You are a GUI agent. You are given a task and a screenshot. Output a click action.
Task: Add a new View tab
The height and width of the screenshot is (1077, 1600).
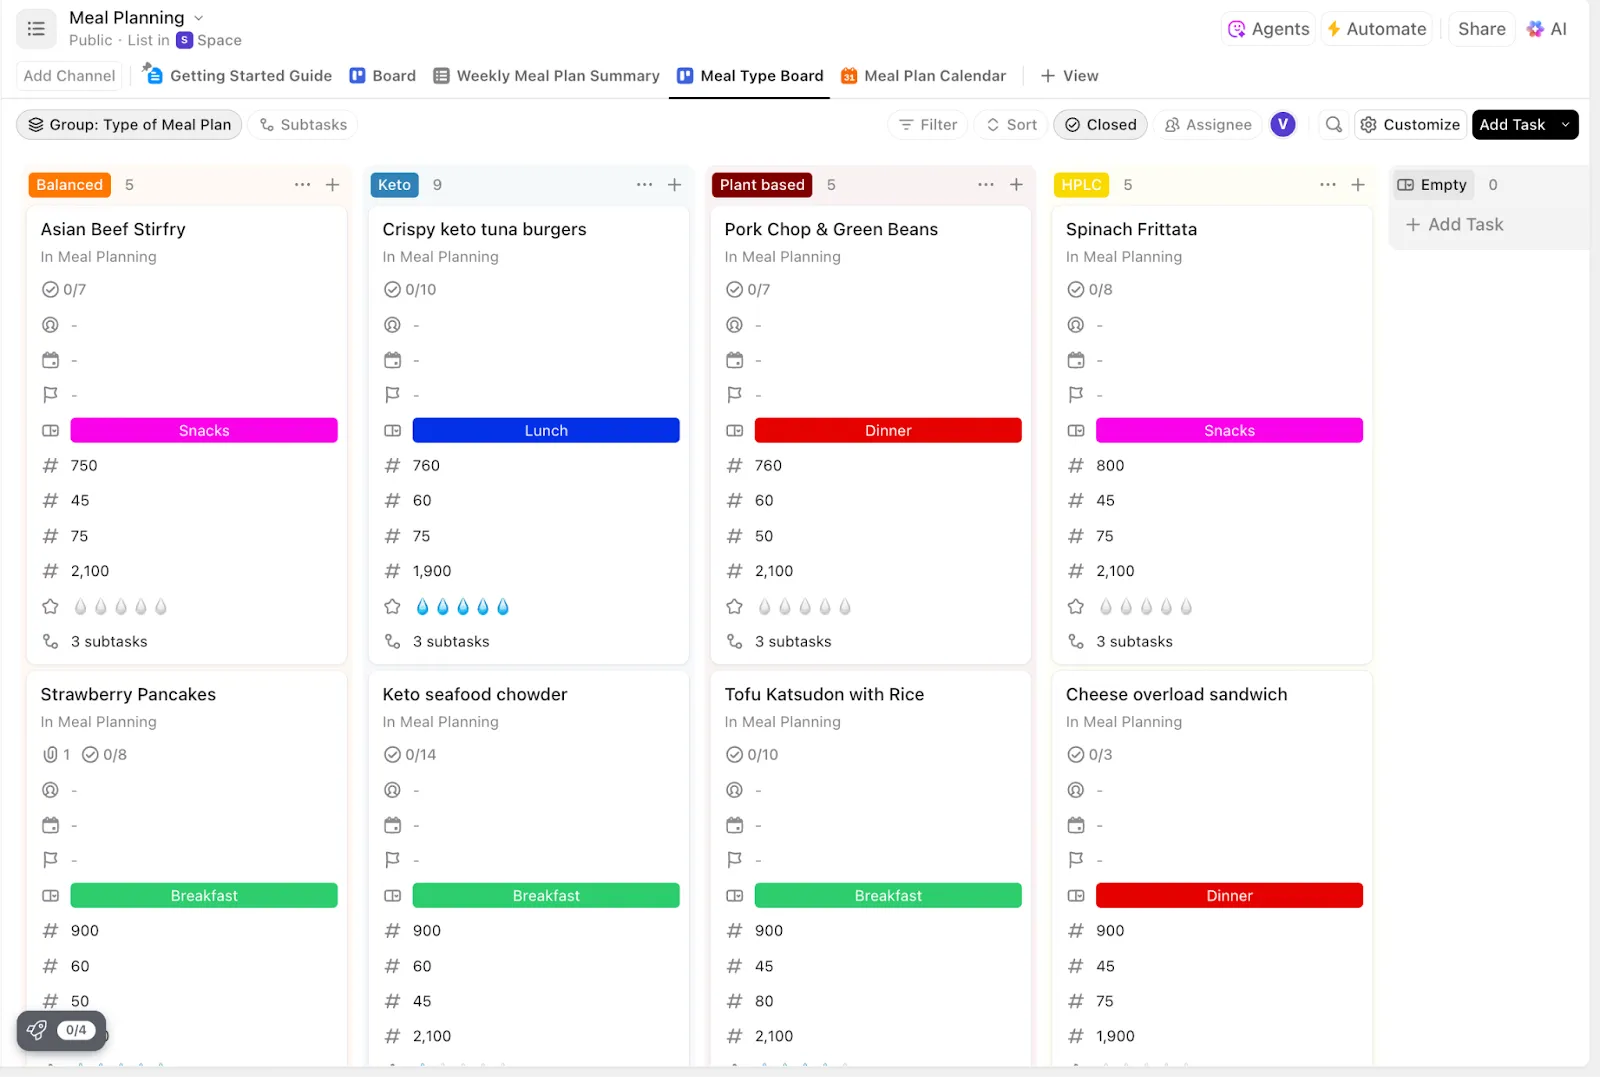point(1069,76)
